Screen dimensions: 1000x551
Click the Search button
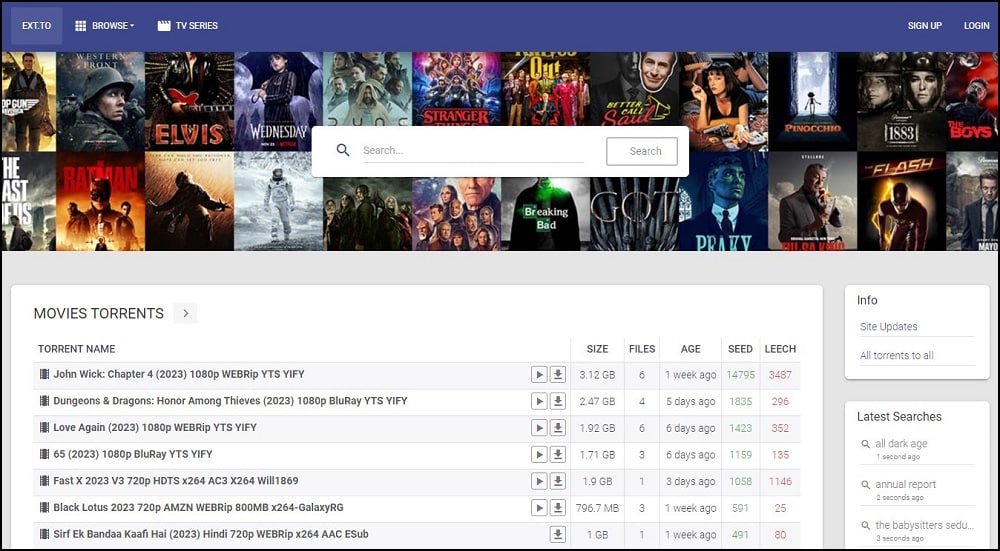coord(642,151)
